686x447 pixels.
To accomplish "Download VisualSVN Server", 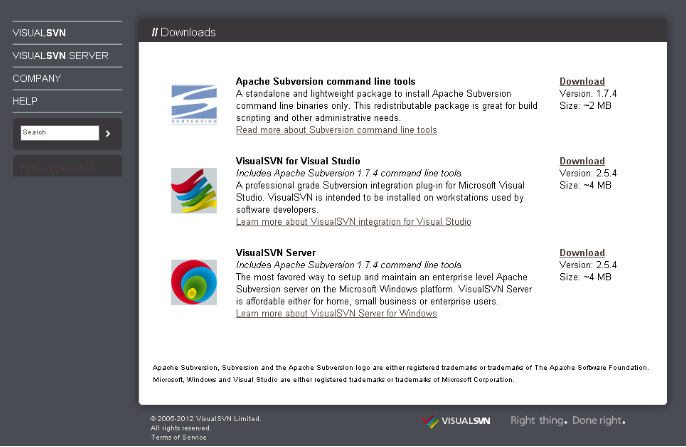I will coord(581,253).
